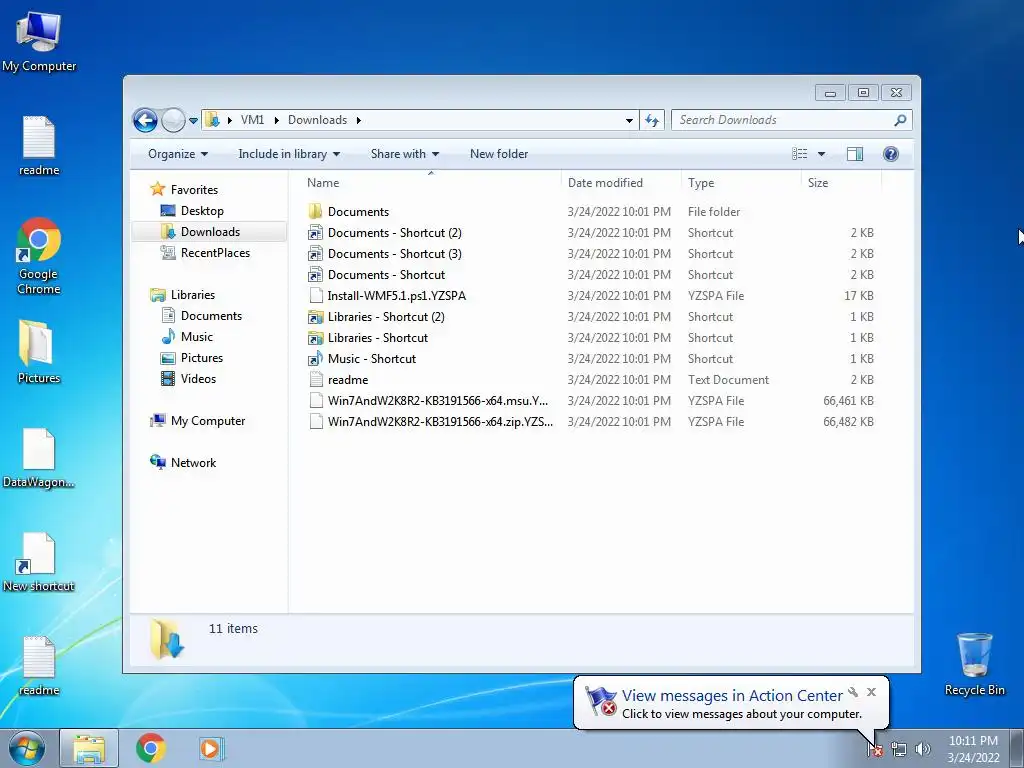Go back with the Explorer back arrow

pyautogui.click(x=145, y=120)
